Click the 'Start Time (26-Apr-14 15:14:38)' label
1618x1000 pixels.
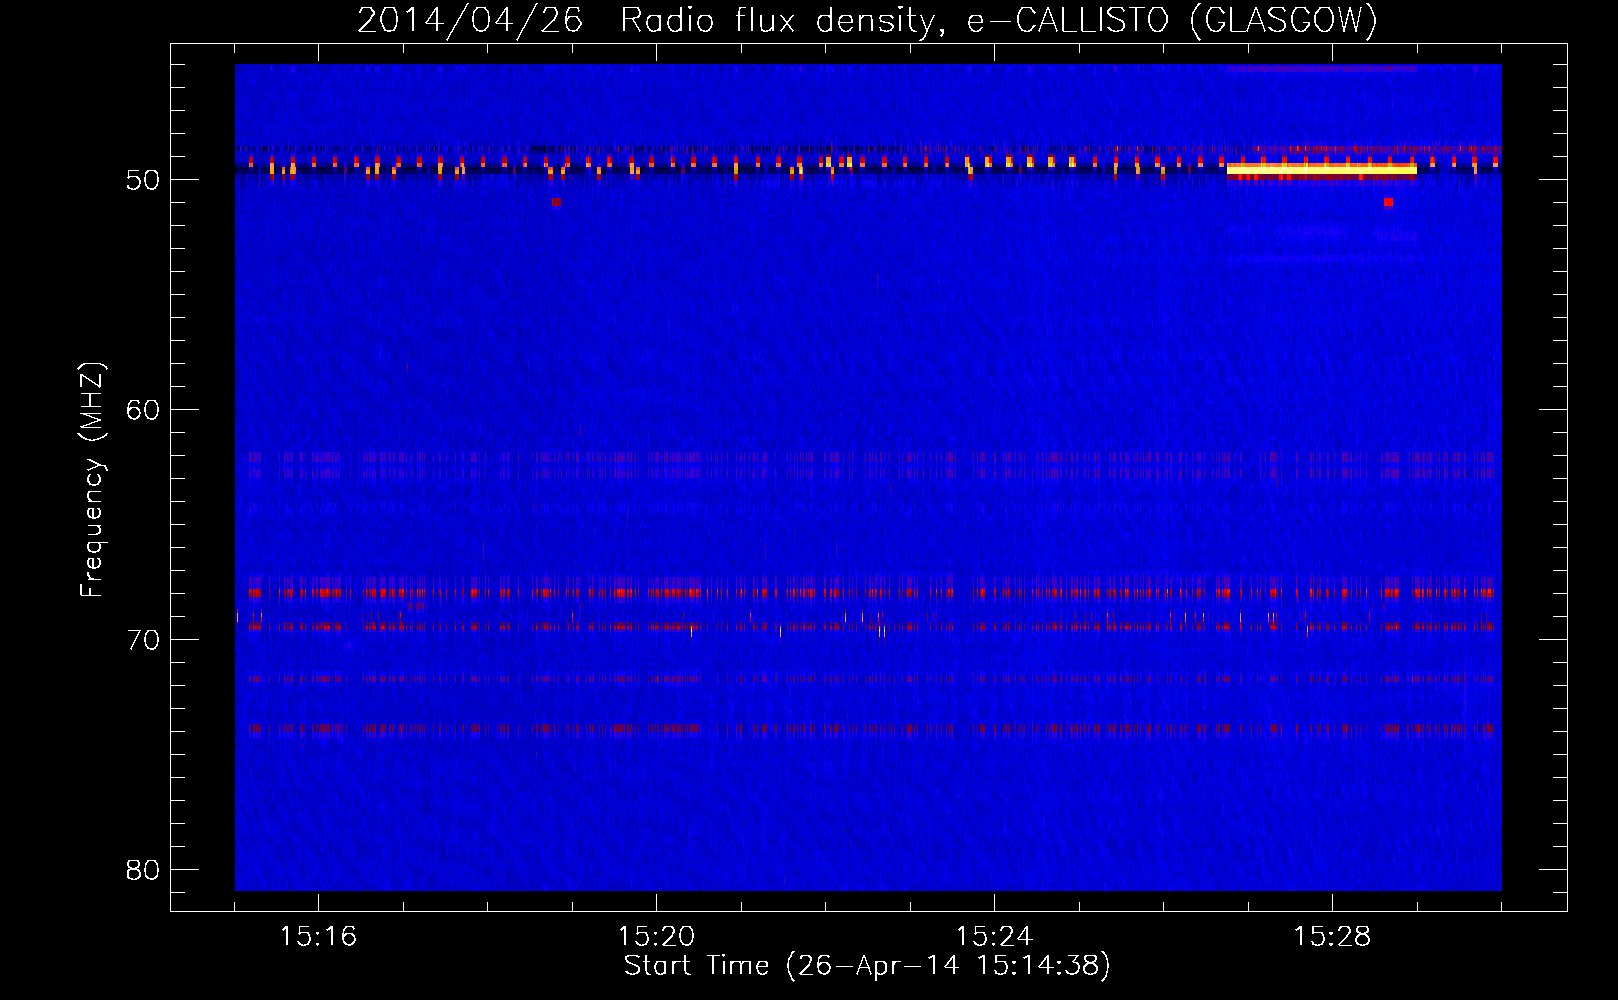click(x=867, y=966)
